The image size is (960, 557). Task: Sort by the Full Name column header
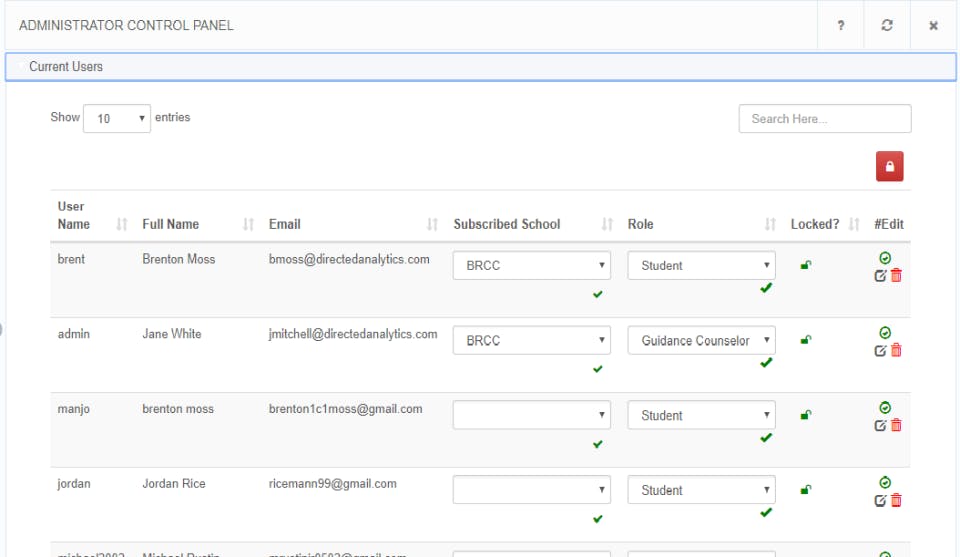tap(171, 224)
